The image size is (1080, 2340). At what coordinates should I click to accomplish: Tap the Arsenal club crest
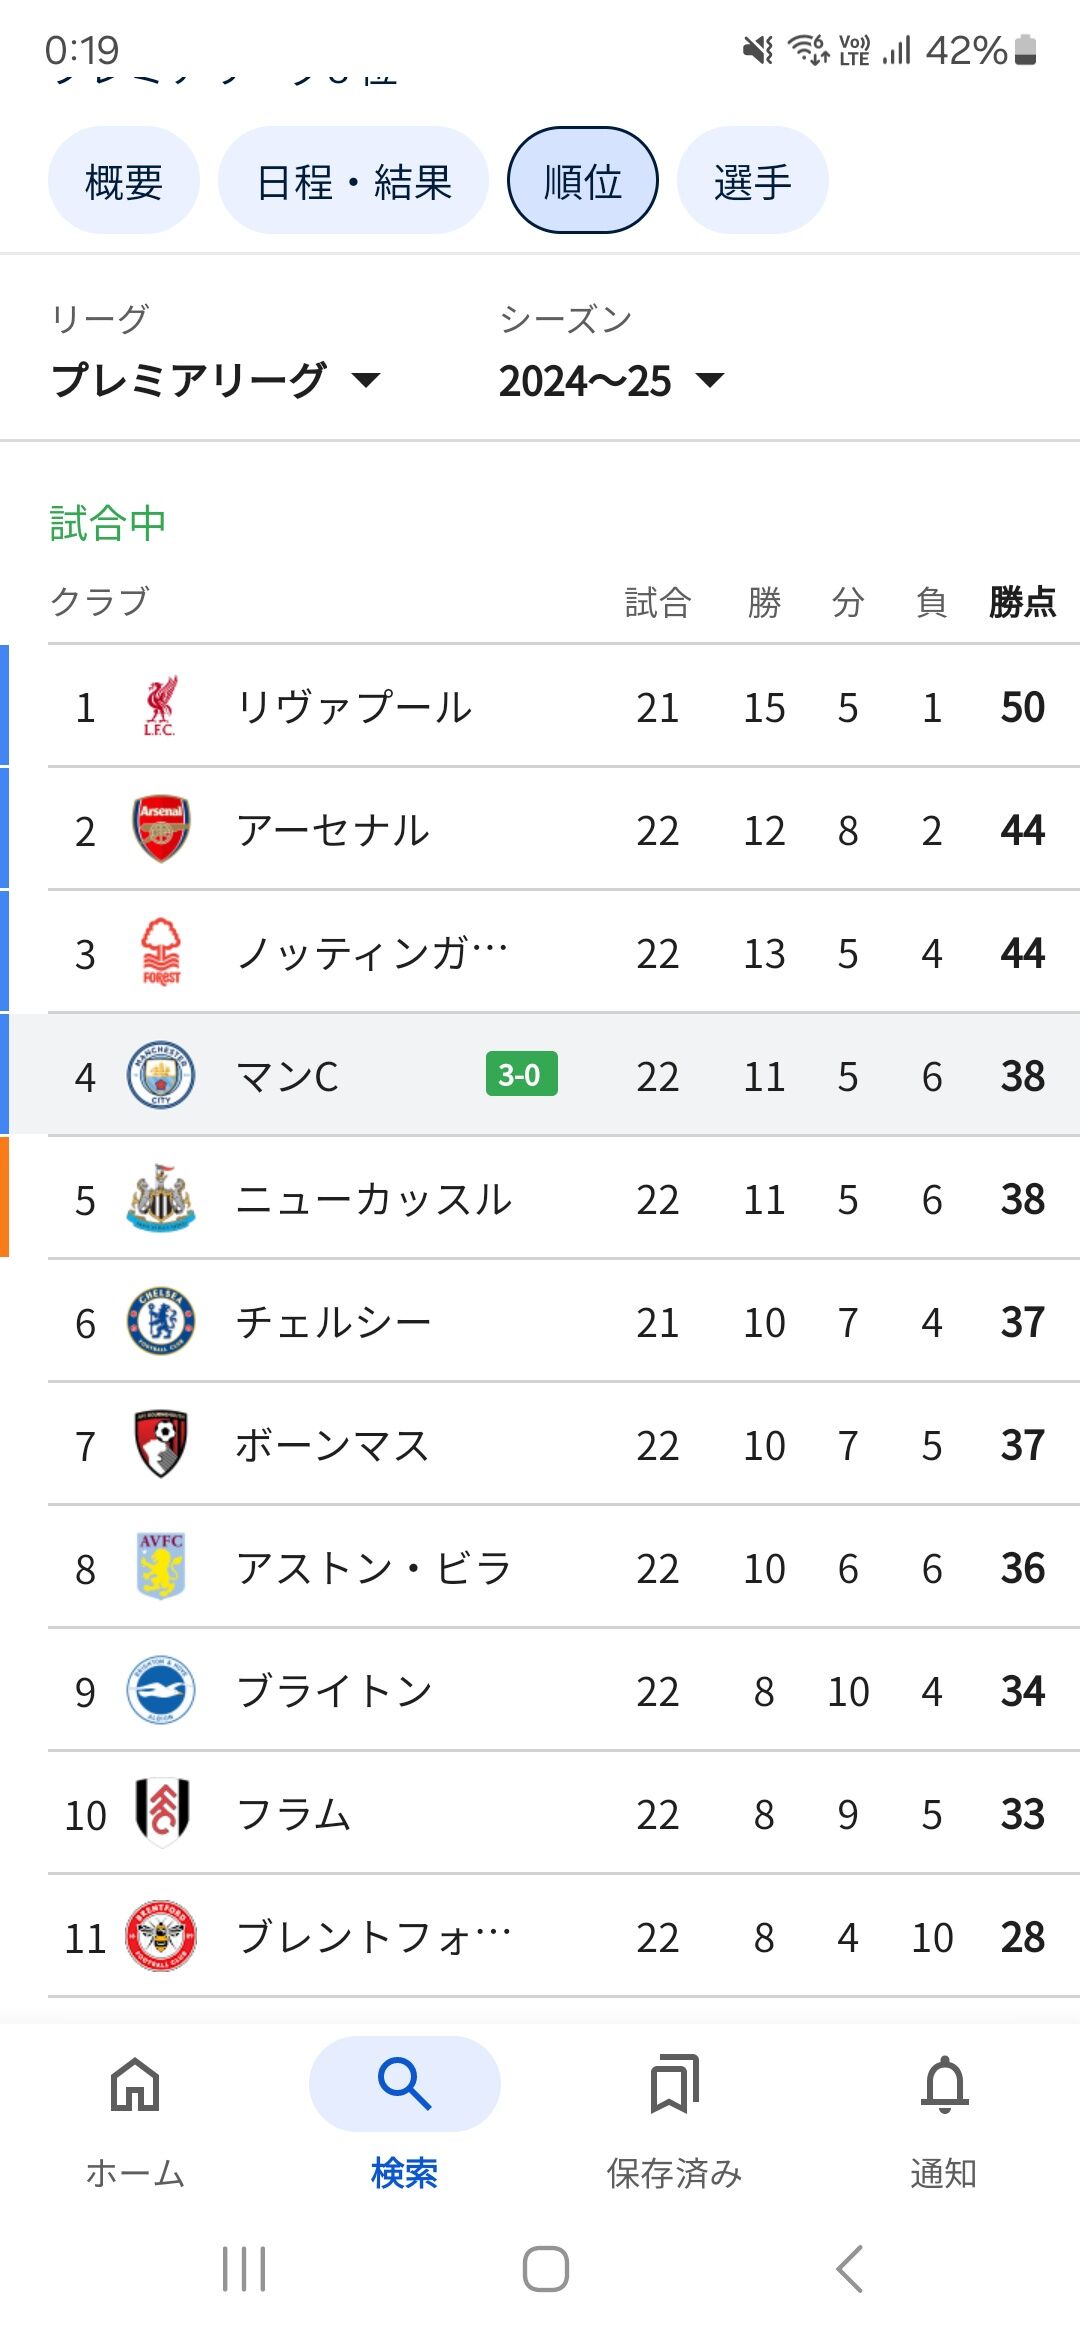point(160,830)
